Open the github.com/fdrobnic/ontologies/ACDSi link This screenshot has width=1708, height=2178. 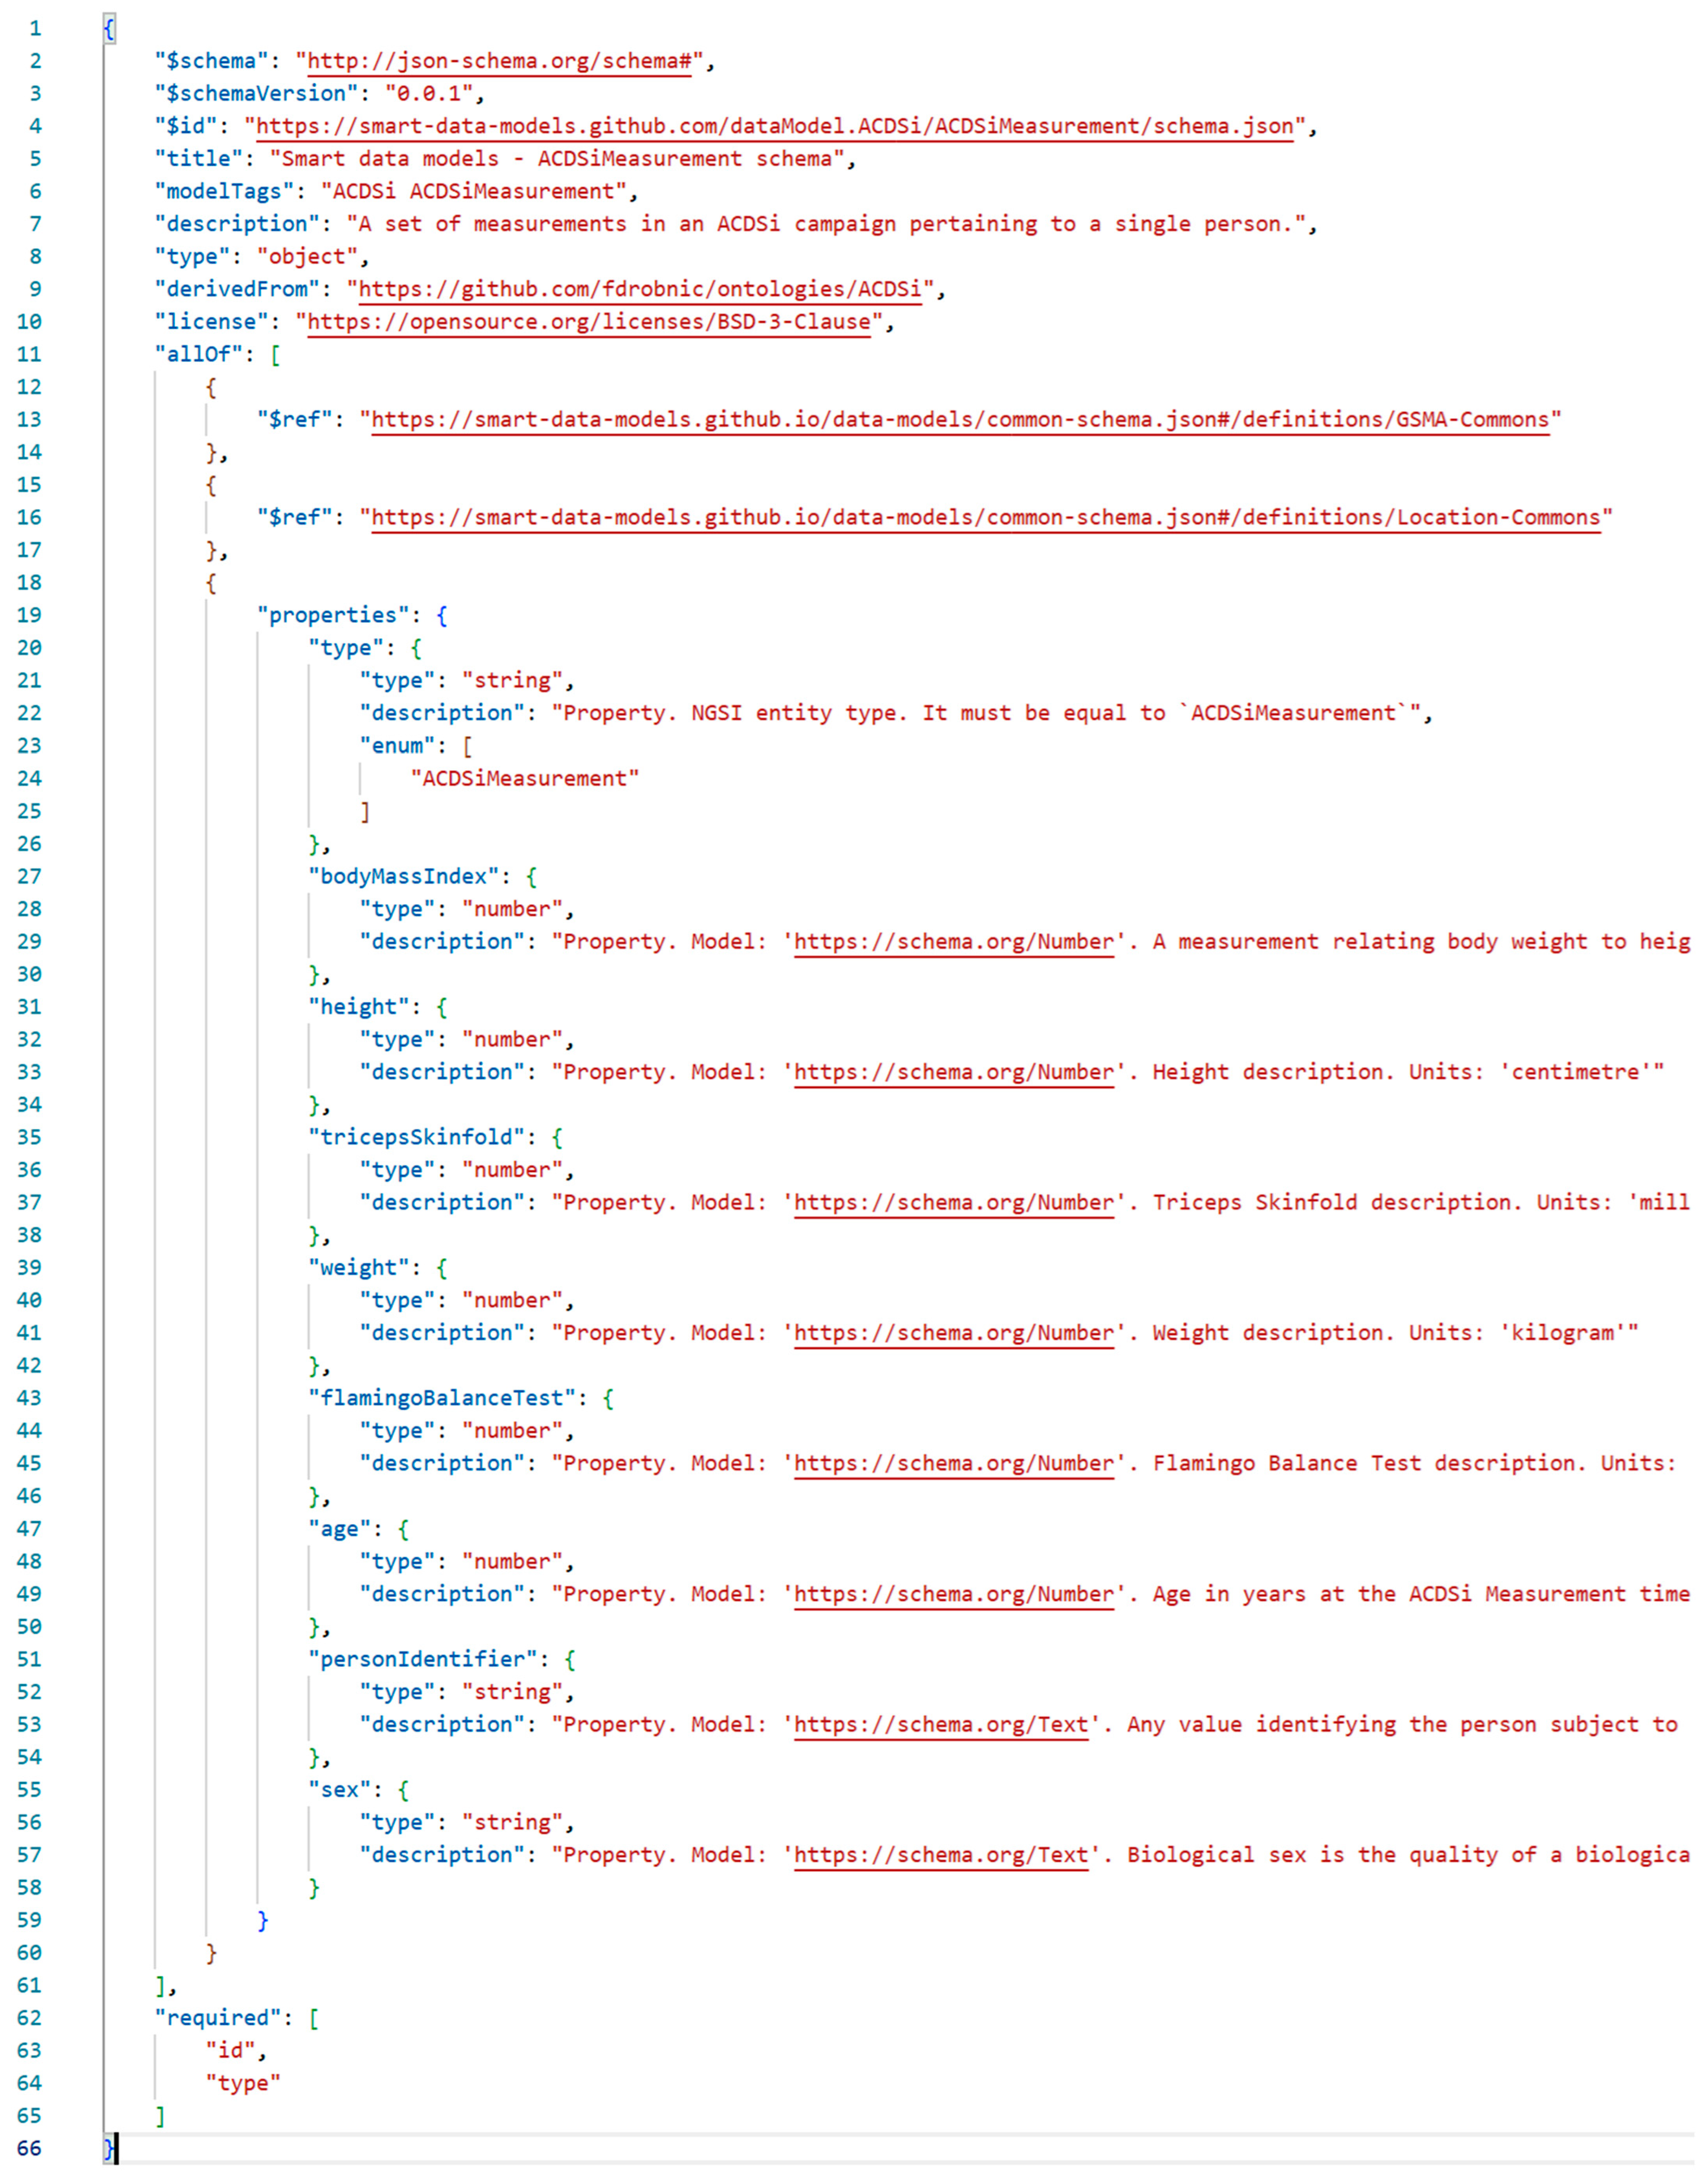click(x=640, y=289)
